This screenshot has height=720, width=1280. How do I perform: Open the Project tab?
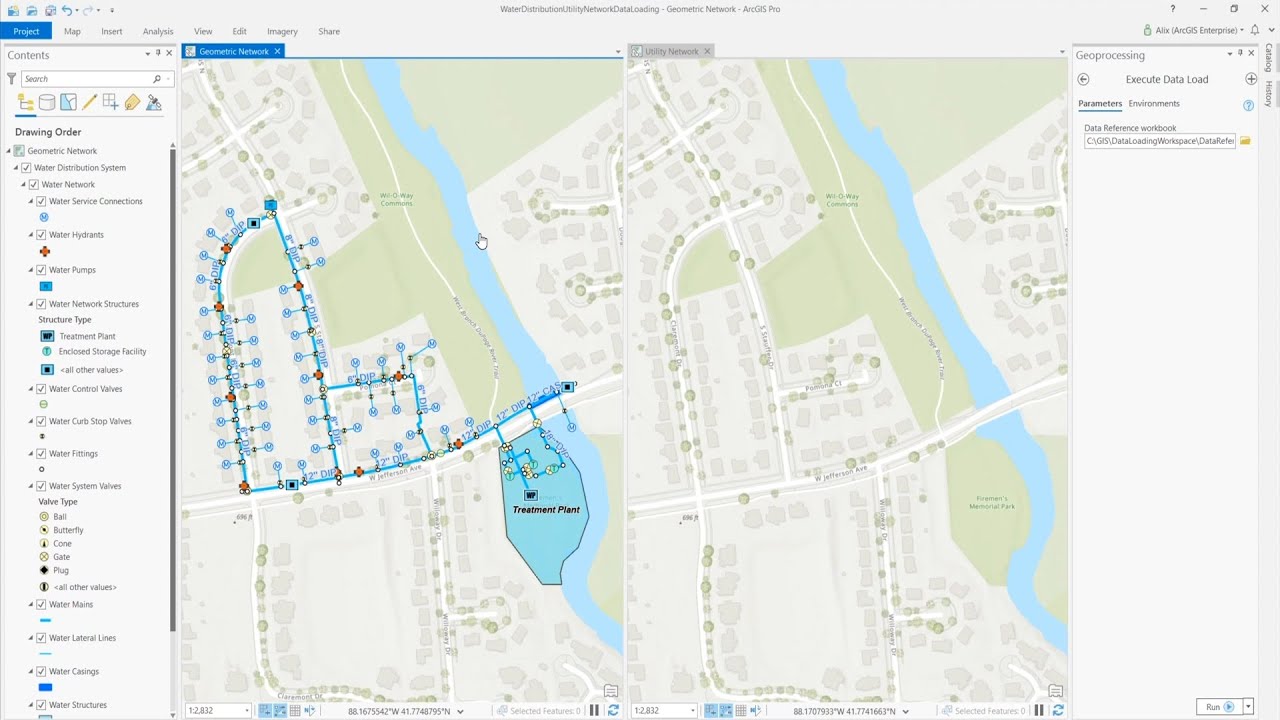pyautogui.click(x=26, y=31)
